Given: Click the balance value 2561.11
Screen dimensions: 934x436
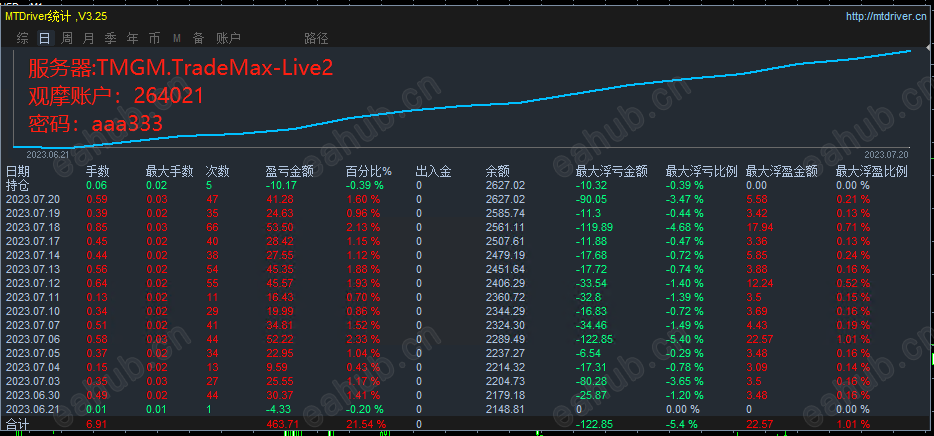Looking at the screenshot, I should click(x=506, y=227).
